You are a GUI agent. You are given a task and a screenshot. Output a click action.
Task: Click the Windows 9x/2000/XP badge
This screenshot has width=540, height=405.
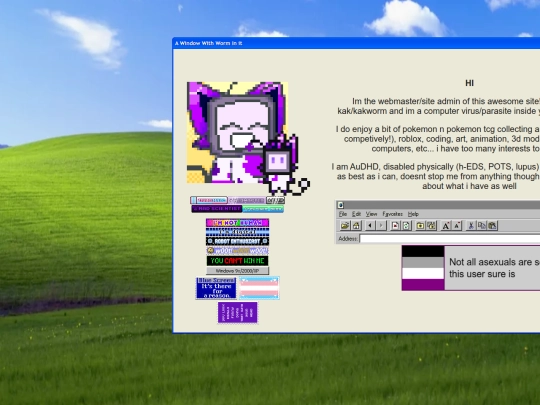[x=237, y=271]
